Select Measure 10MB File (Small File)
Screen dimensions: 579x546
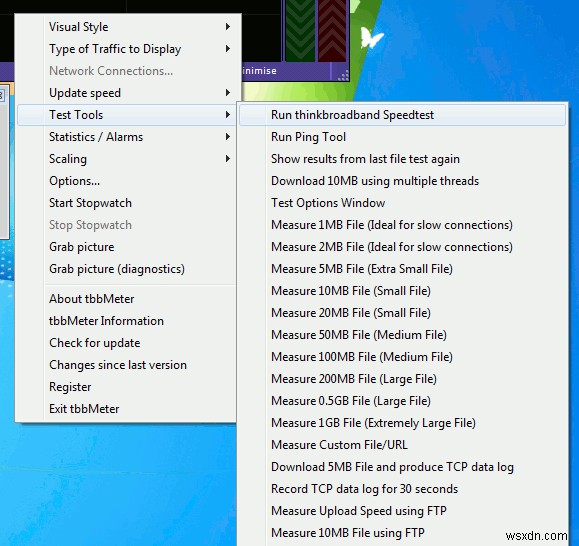402,291
